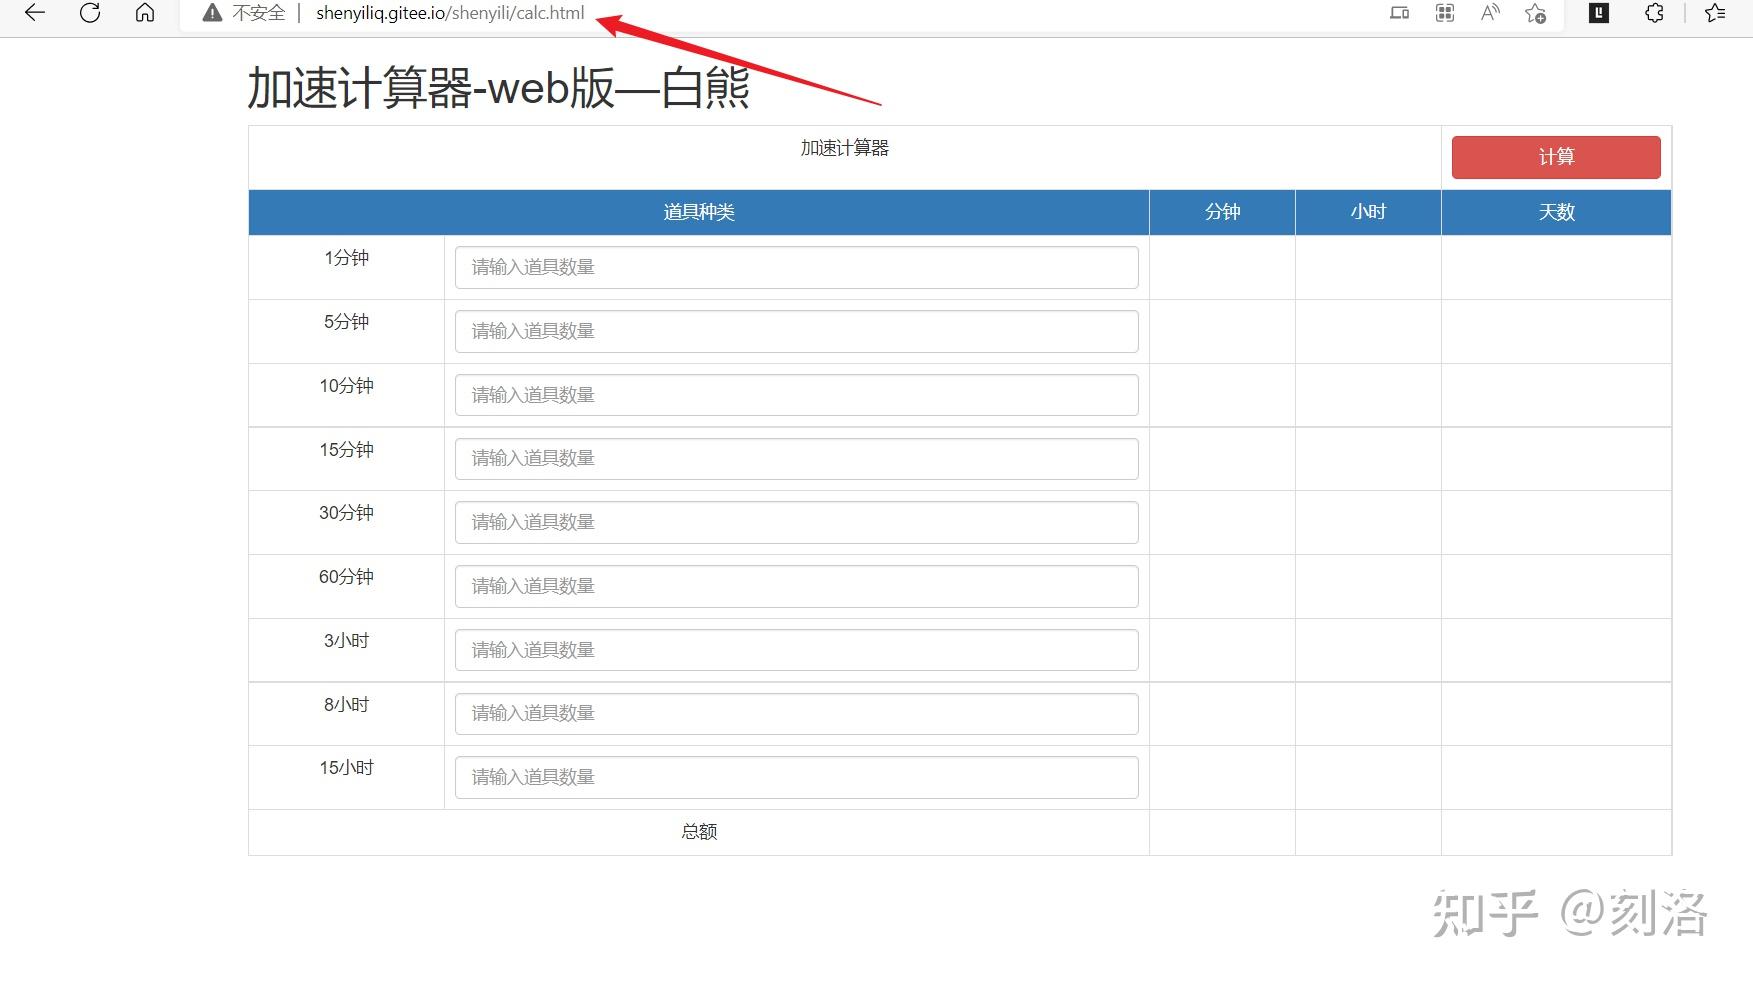Click the 60分钟 item quantity field
Image resolution: width=1753 pixels, height=984 pixels.
pos(796,586)
